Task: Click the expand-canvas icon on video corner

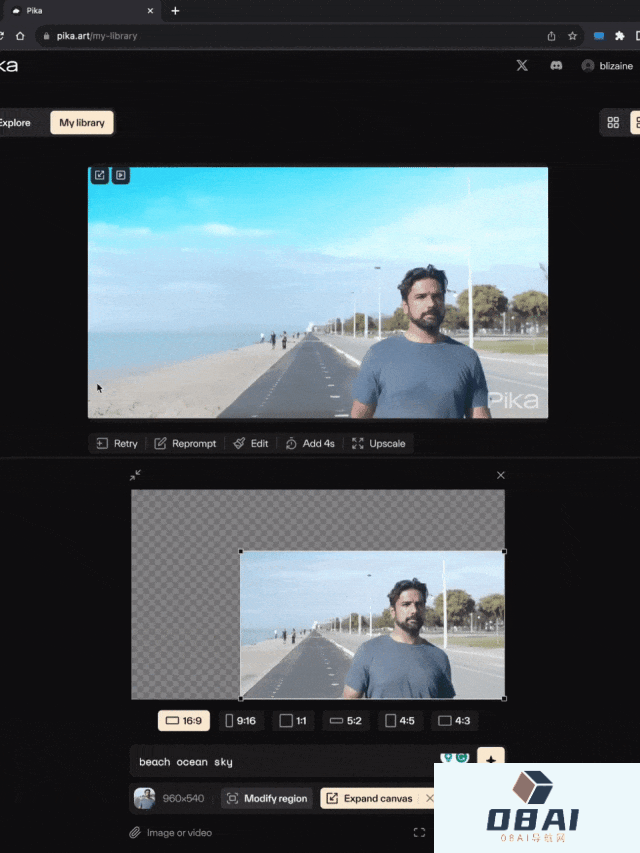Action: click(x=99, y=175)
